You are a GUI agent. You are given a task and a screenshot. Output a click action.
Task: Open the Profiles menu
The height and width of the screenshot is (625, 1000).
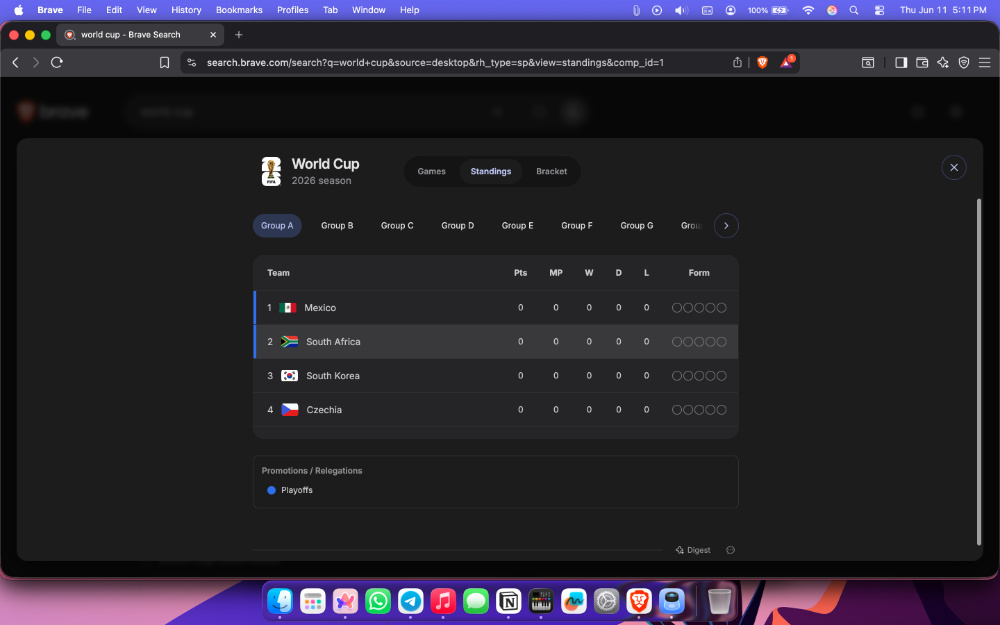(x=293, y=10)
